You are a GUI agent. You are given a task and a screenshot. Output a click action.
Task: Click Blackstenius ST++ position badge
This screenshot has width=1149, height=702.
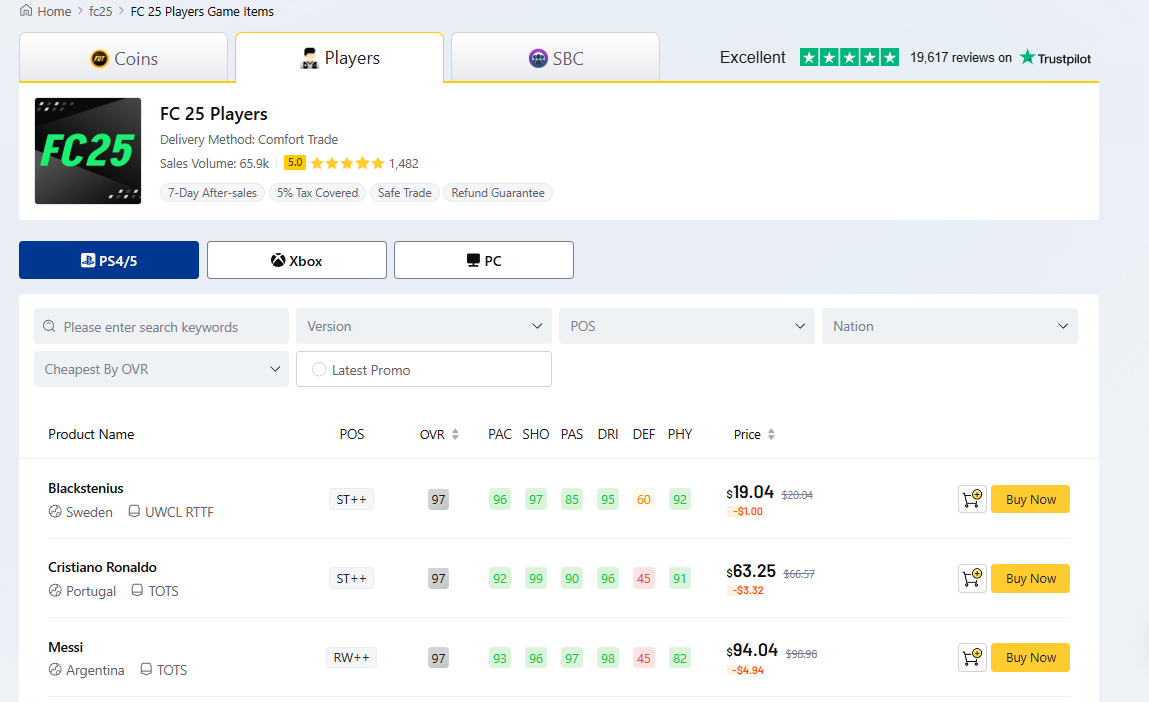[x=351, y=500]
